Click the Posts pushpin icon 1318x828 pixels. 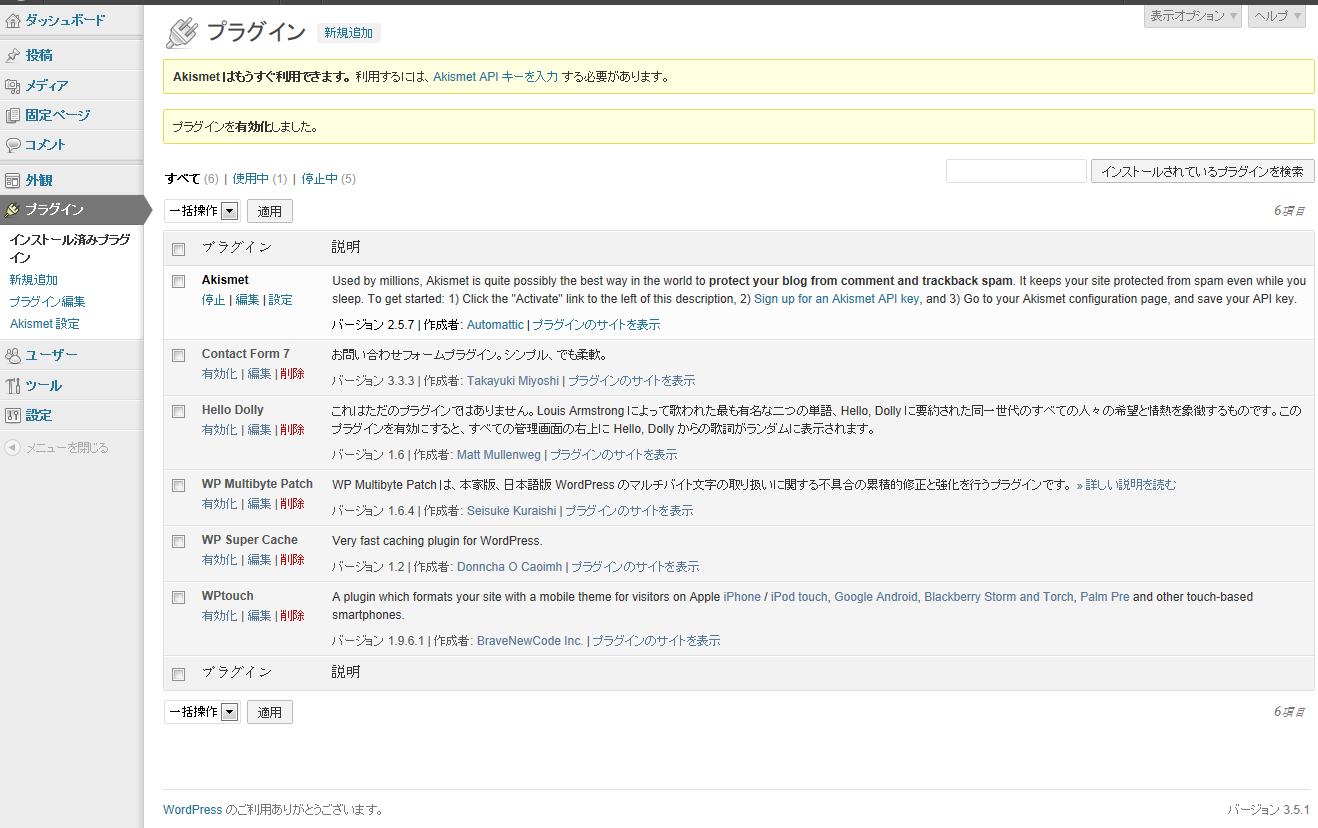coord(13,56)
